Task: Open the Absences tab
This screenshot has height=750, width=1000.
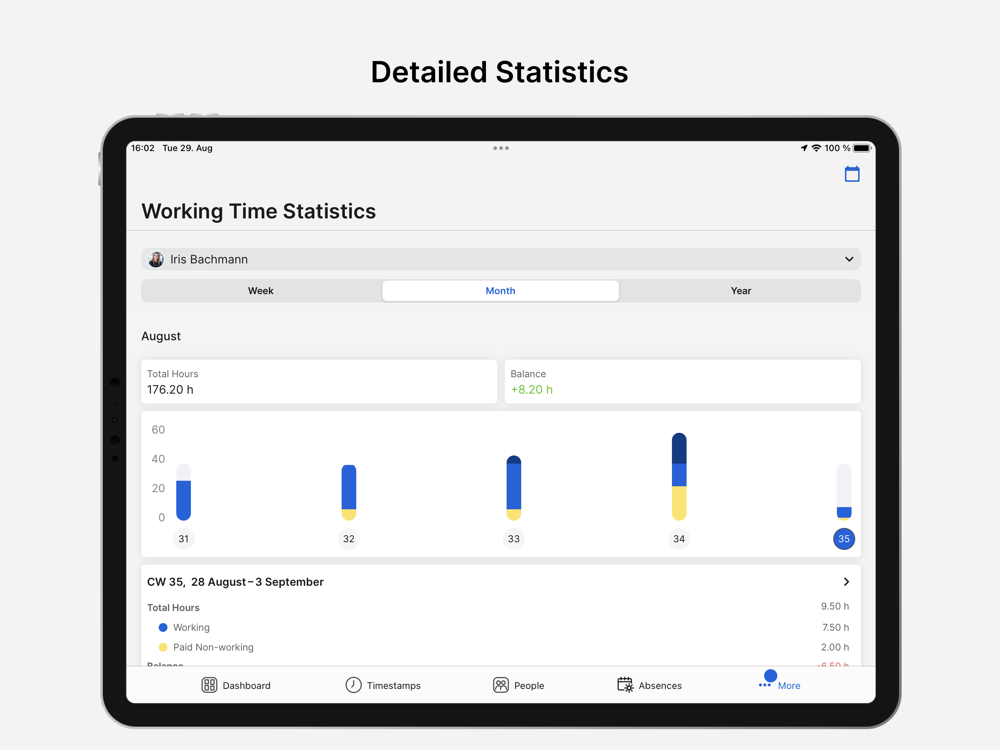Action: [649, 685]
